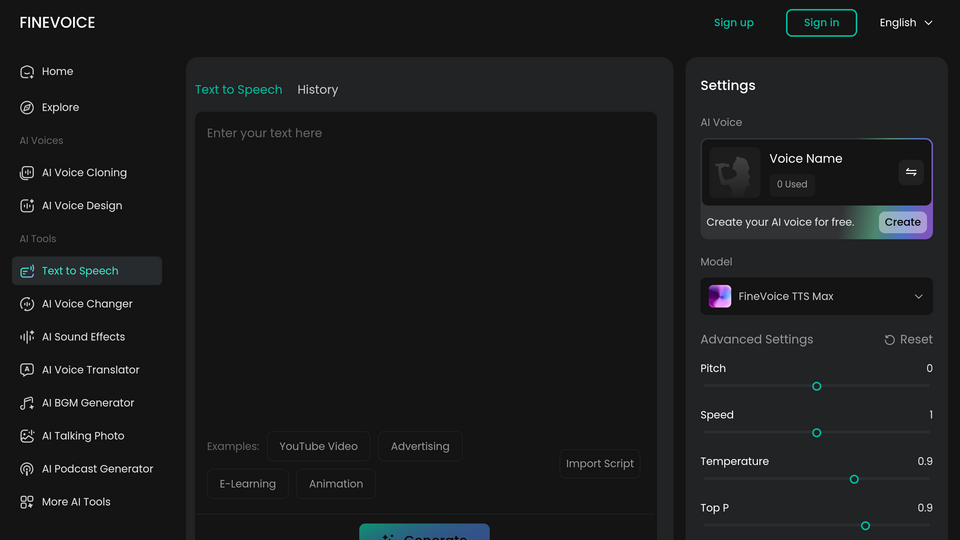Click the AI Voice Changer icon
This screenshot has height=540, width=960.
[x=27, y=304]
